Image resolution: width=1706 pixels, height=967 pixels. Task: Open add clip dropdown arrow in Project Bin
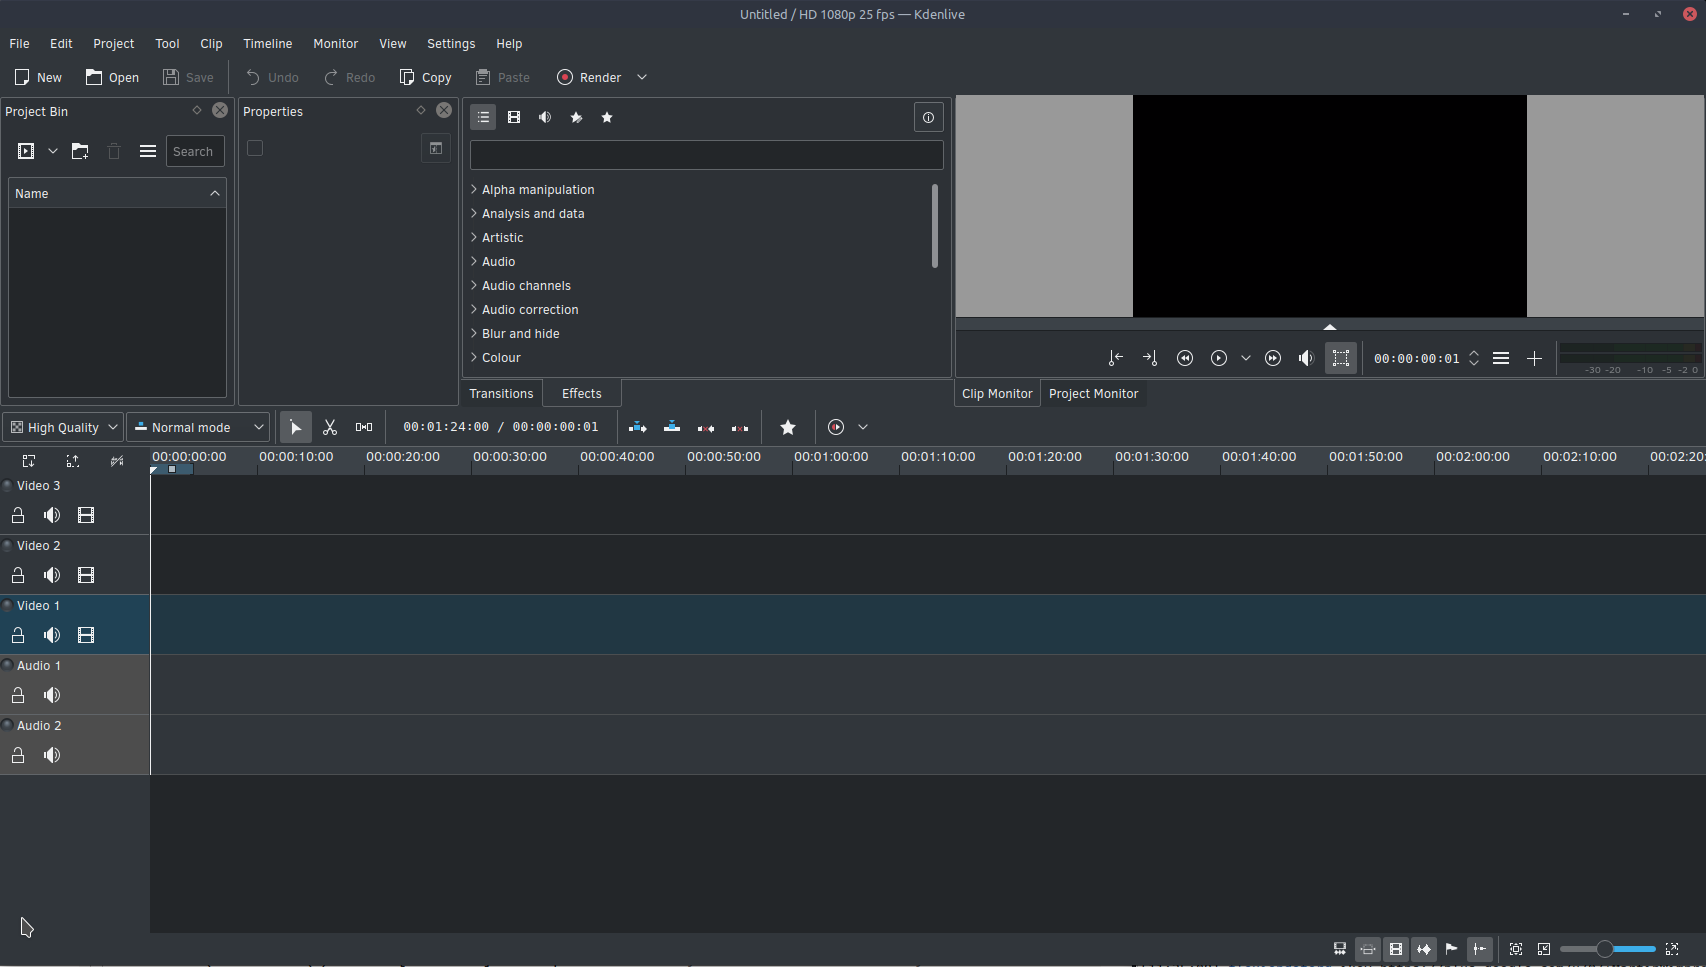[x=53, y=151]
